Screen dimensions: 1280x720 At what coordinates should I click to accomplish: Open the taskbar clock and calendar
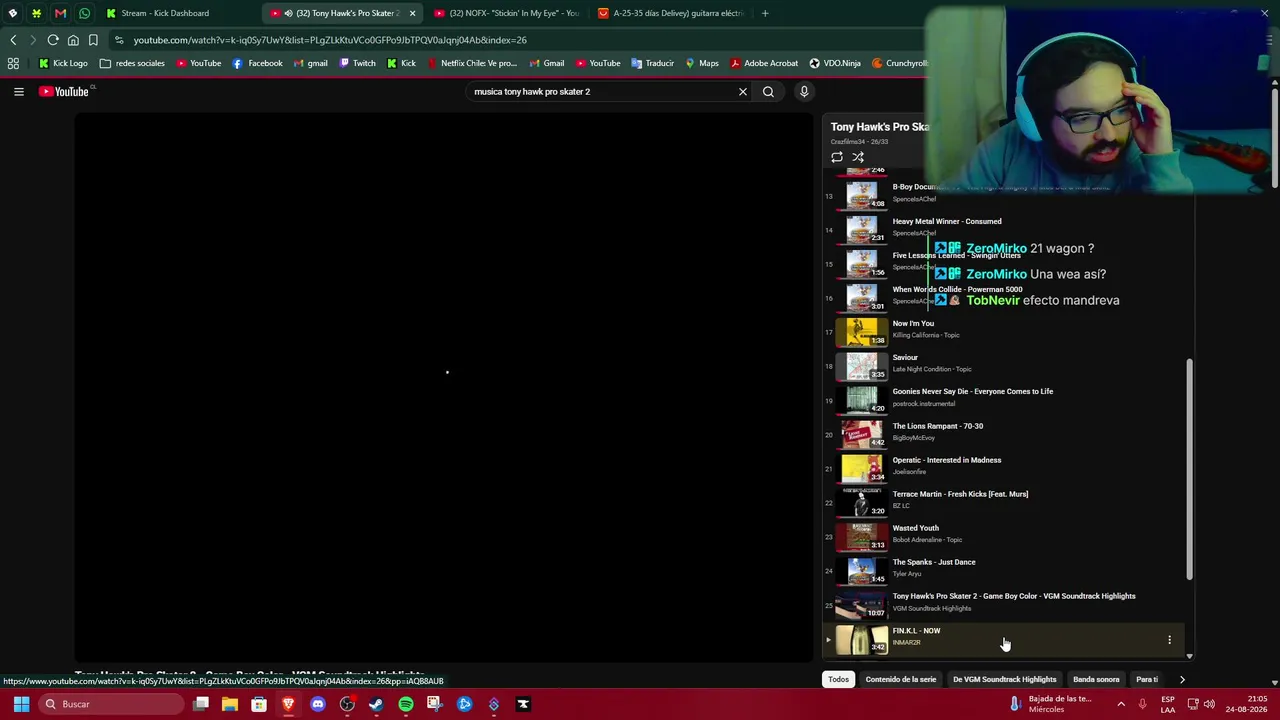click(x=1244, y=704)
